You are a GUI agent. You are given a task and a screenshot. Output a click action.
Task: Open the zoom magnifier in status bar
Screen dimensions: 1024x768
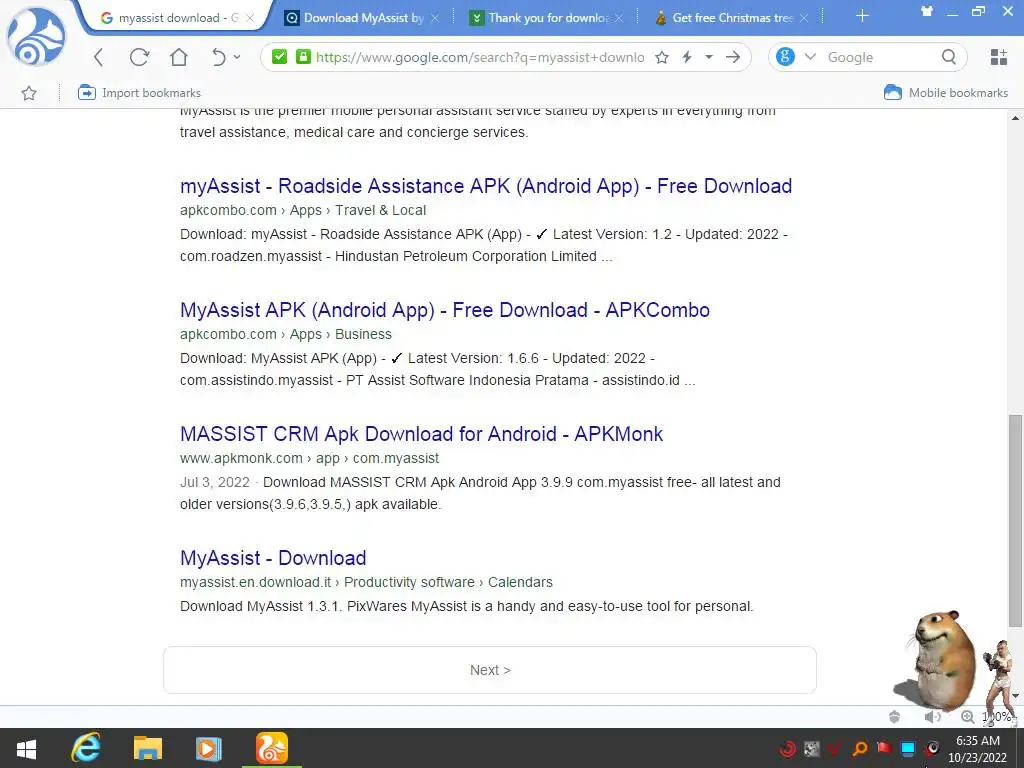(x=967, y=716)
